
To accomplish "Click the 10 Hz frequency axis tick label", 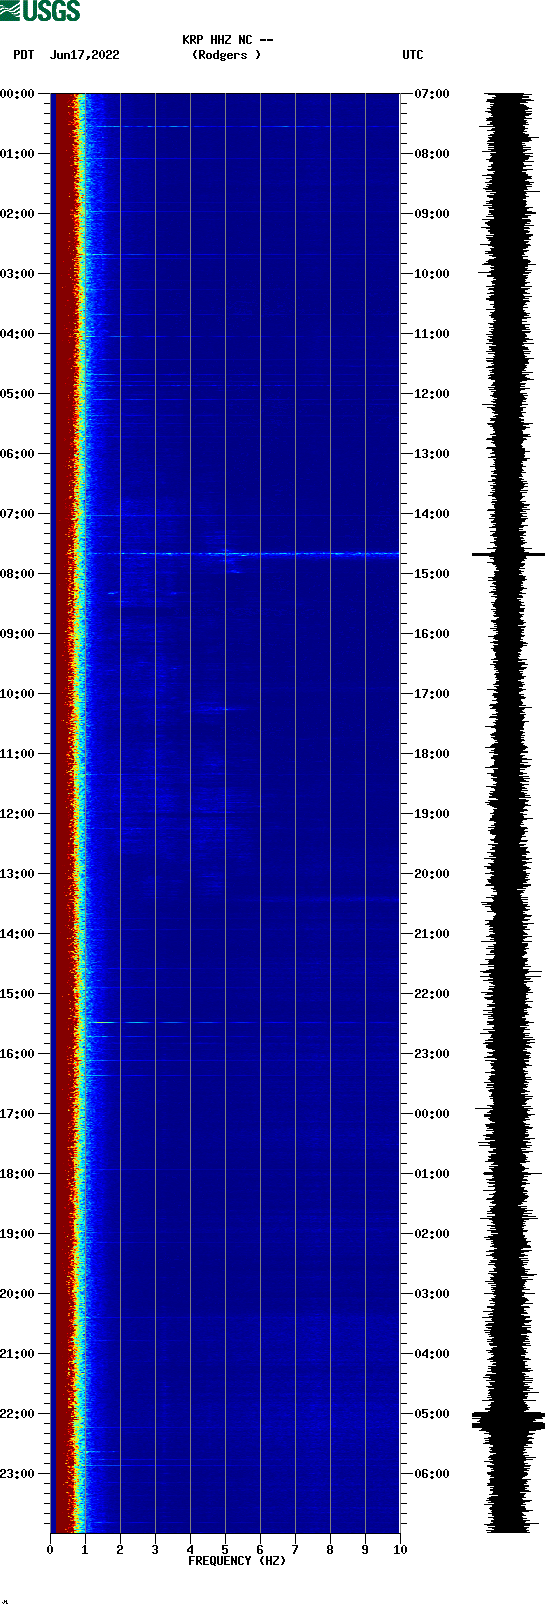I will (400, 1550).
